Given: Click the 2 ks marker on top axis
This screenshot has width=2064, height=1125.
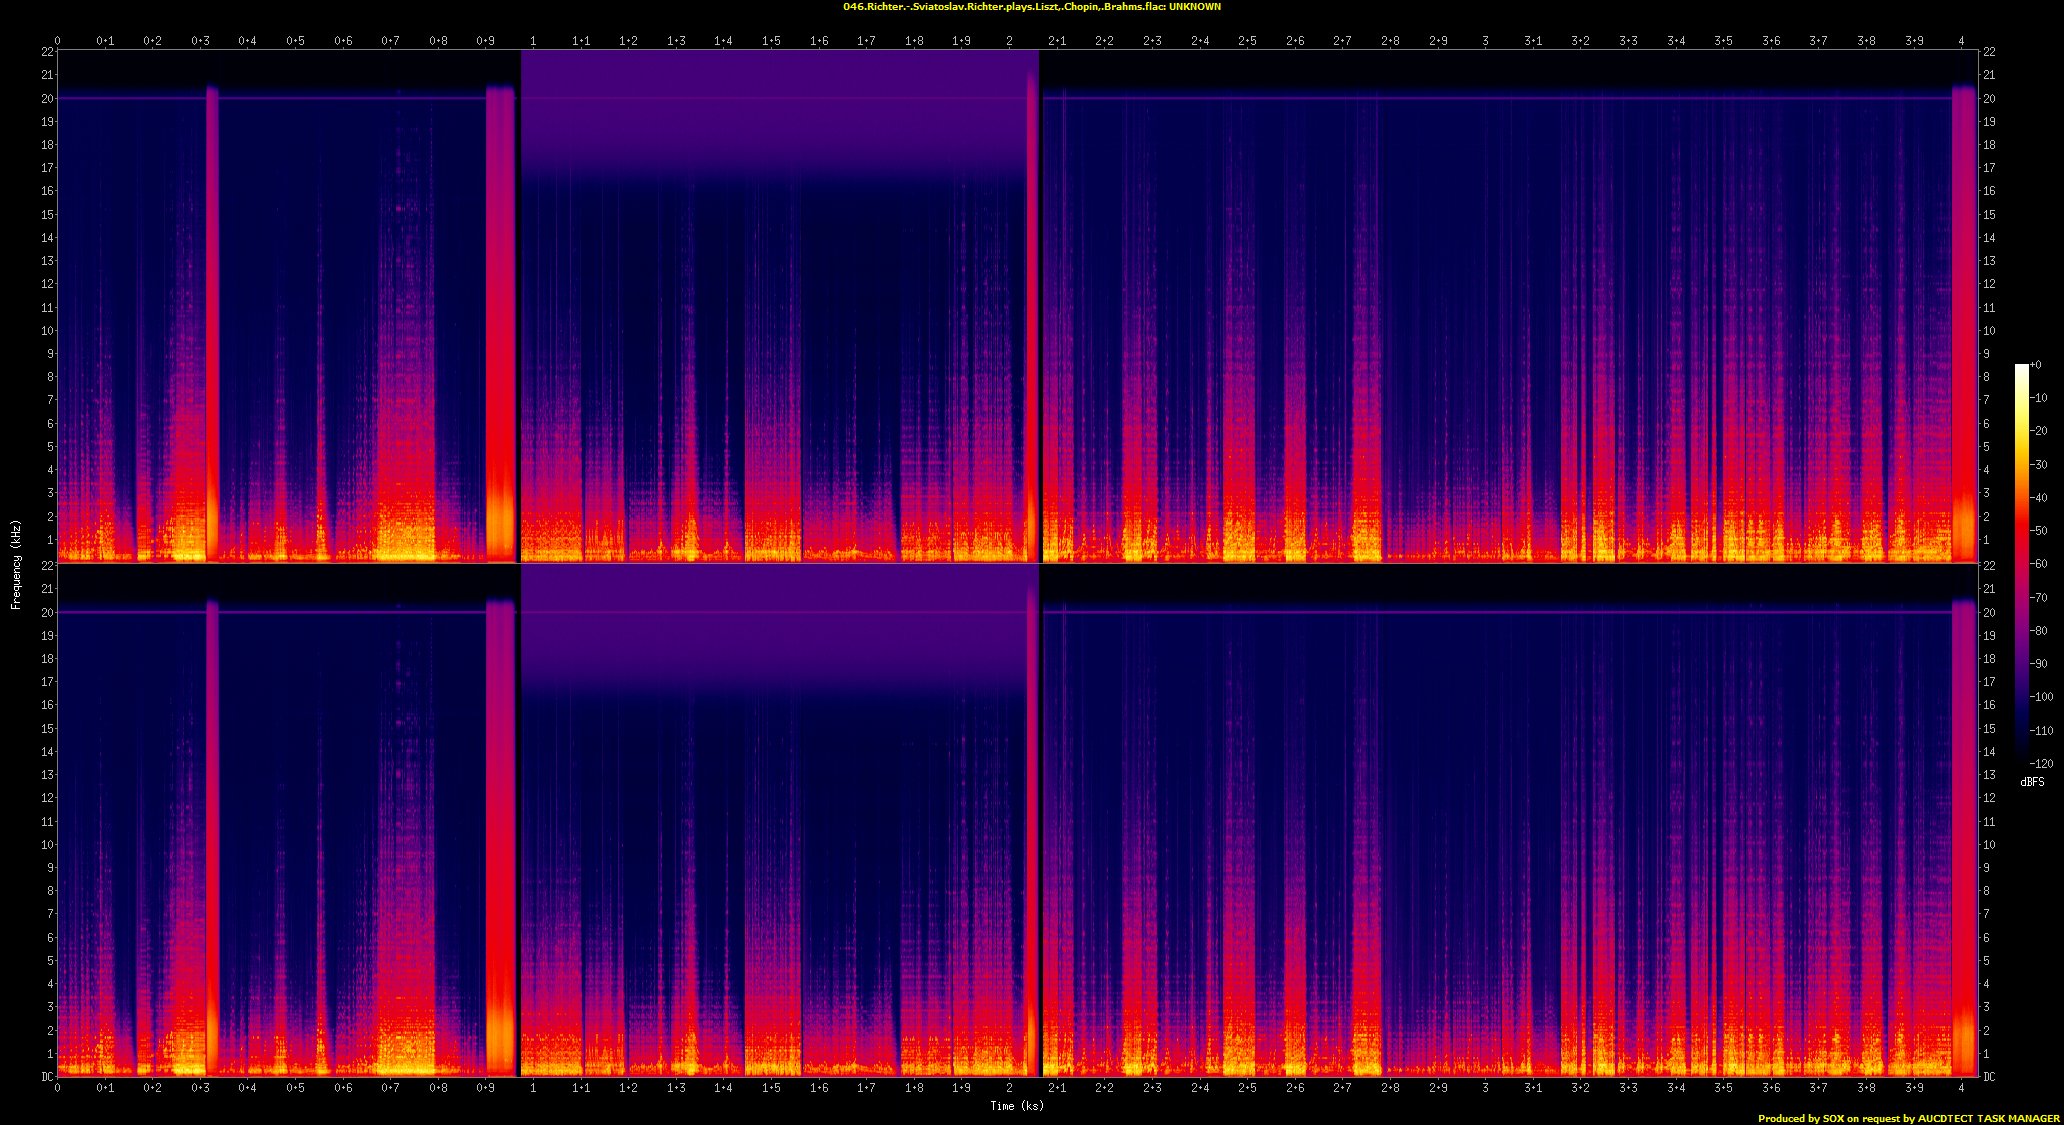Looking at the screenshot, I should tap(1009, 41).
